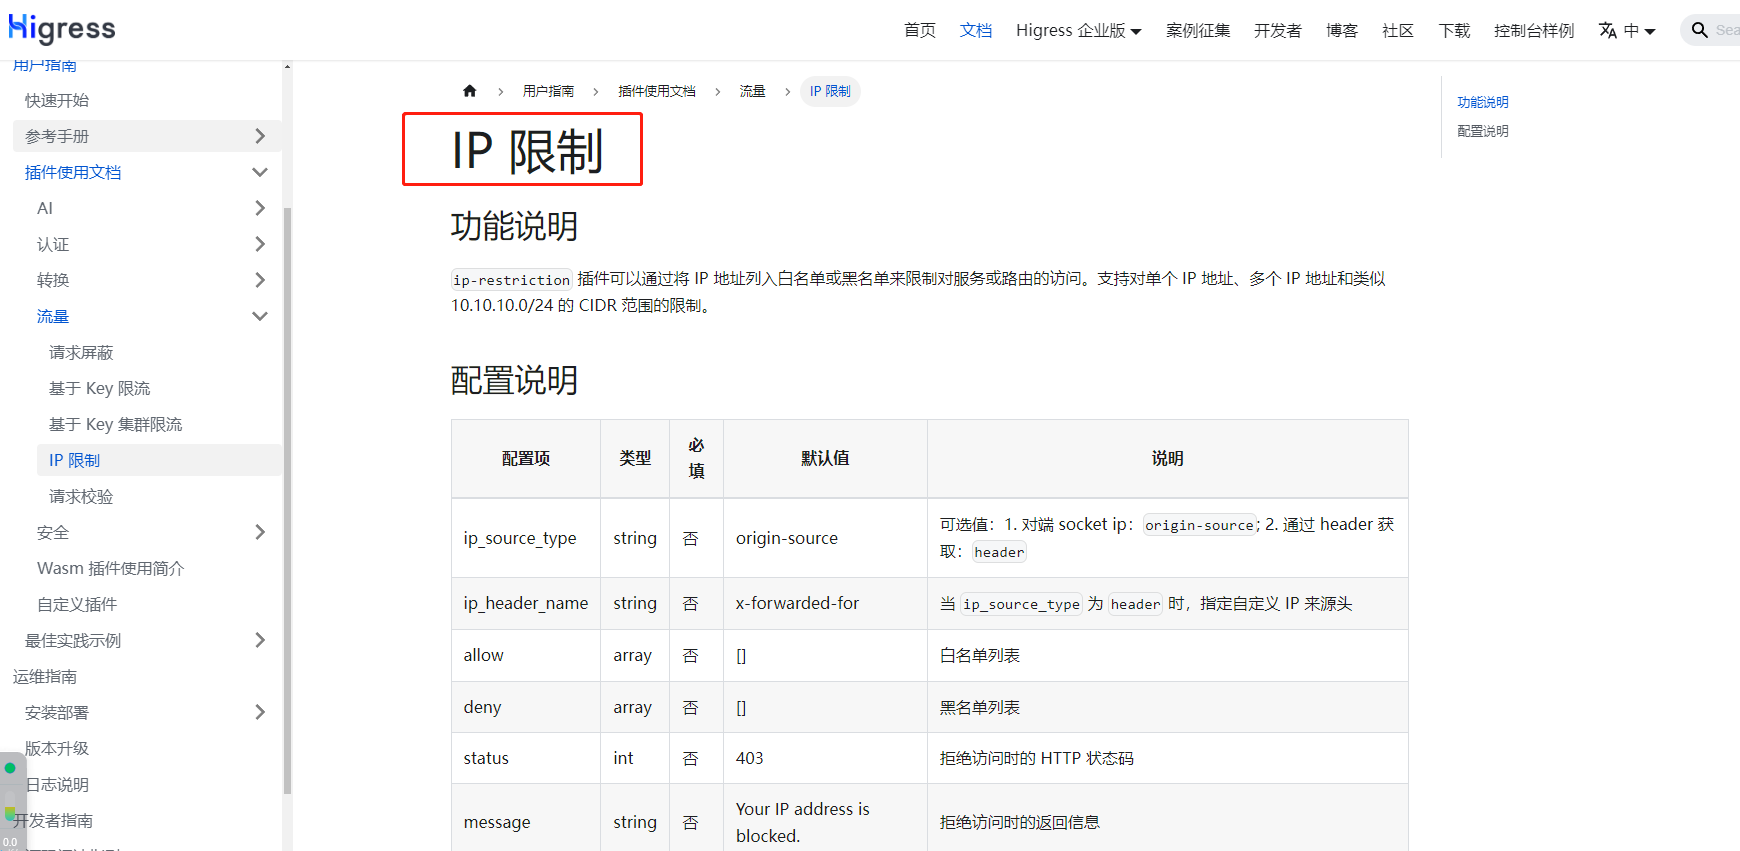Open 版本升级 page
This screenshot has width=1740, height=851.
click(57, 748)
